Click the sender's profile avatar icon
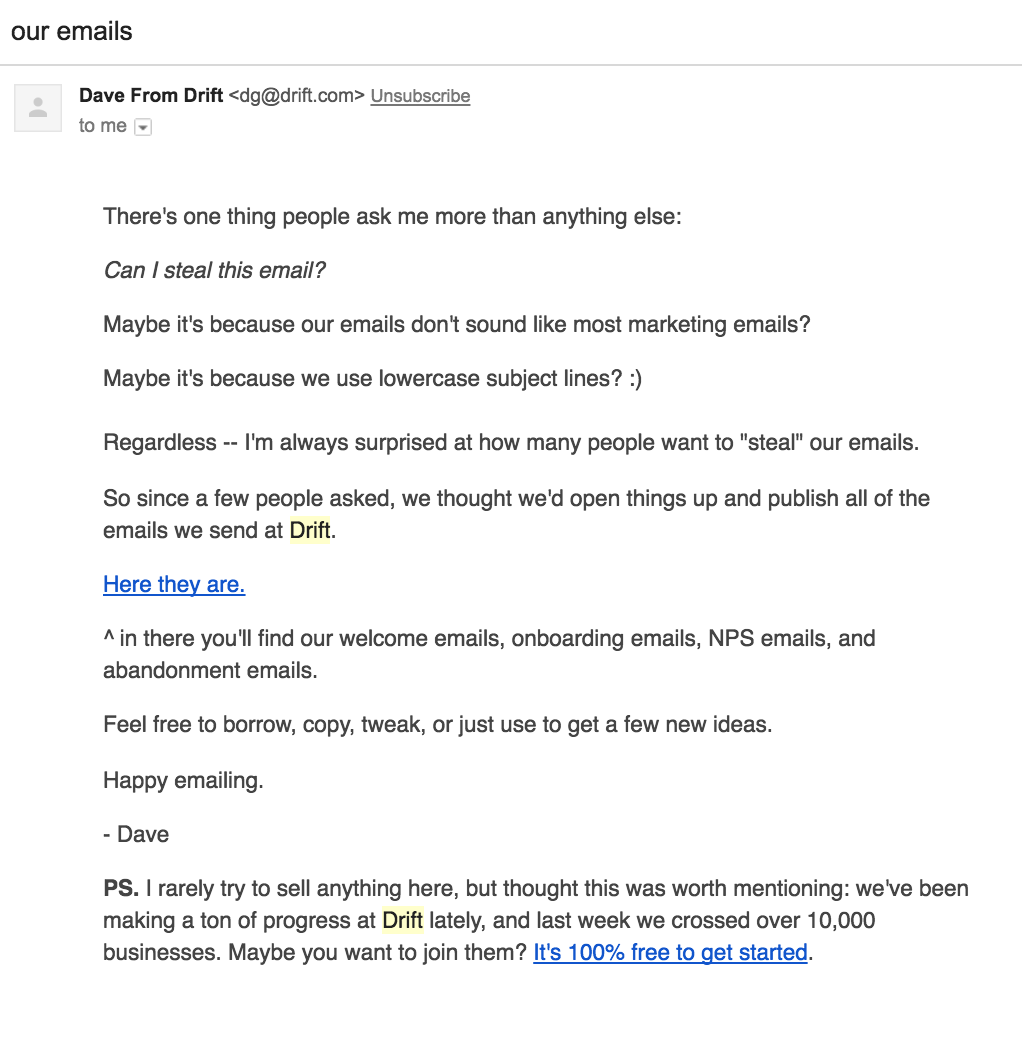The width and height of the screenshot is (1022, 1054). pos(38,108)
